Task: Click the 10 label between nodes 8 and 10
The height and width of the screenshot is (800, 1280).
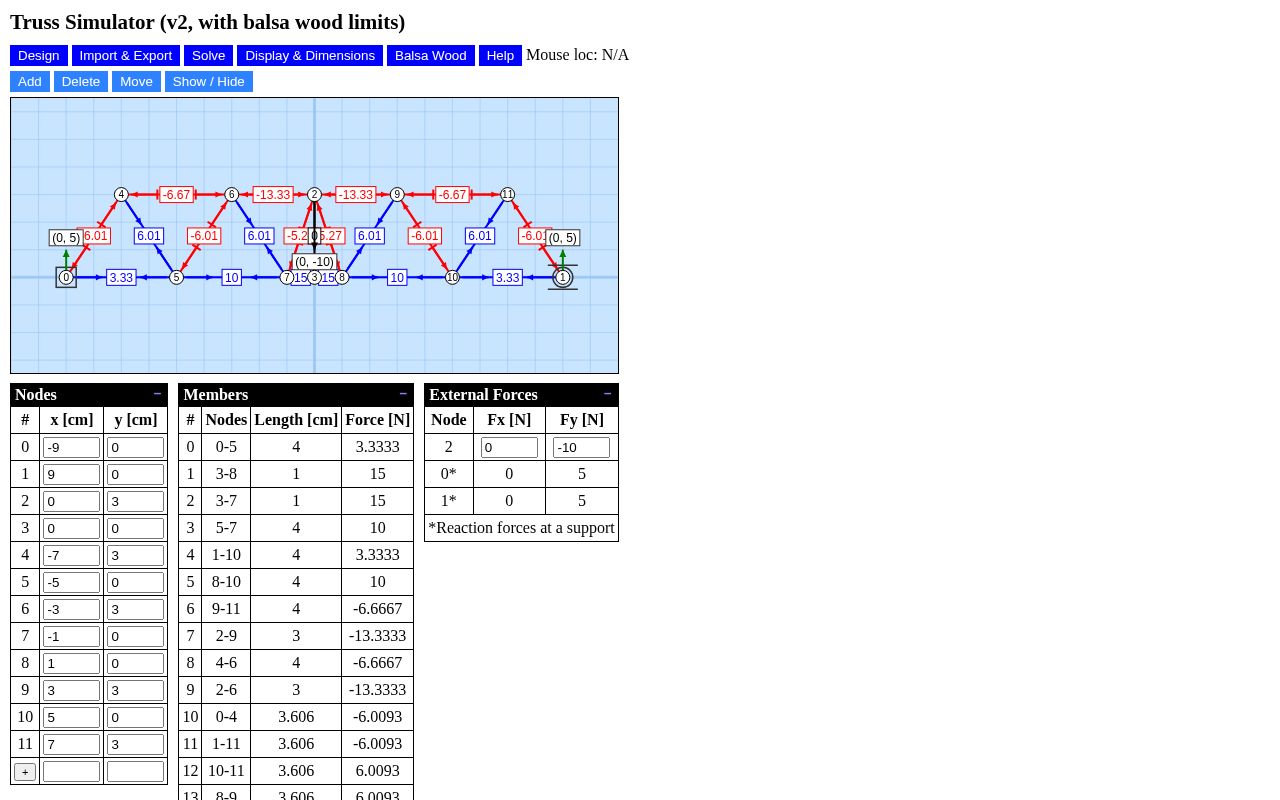Action: 397,278
